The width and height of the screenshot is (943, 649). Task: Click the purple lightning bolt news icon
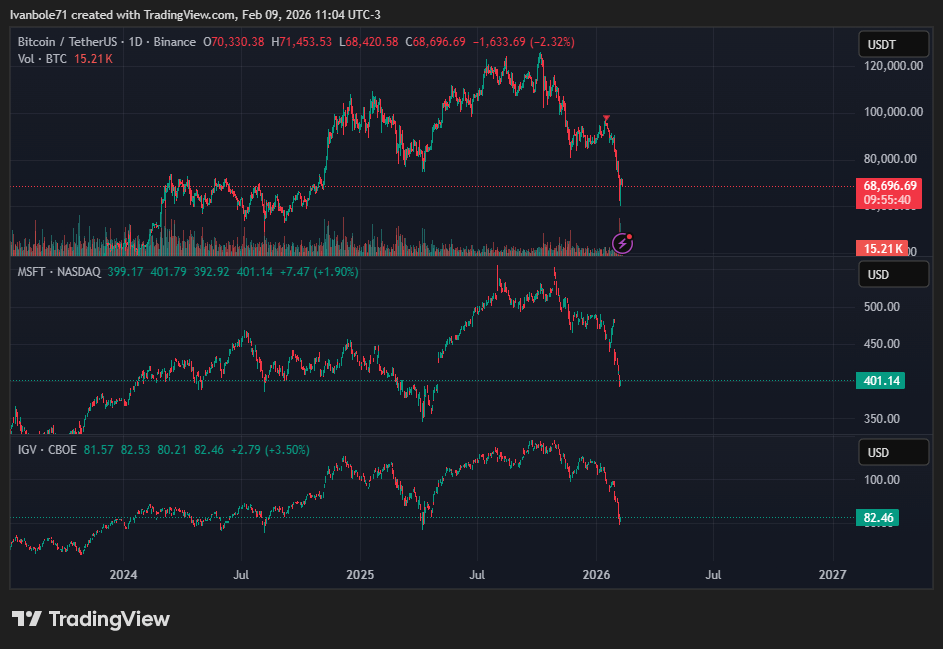(622, 242)
